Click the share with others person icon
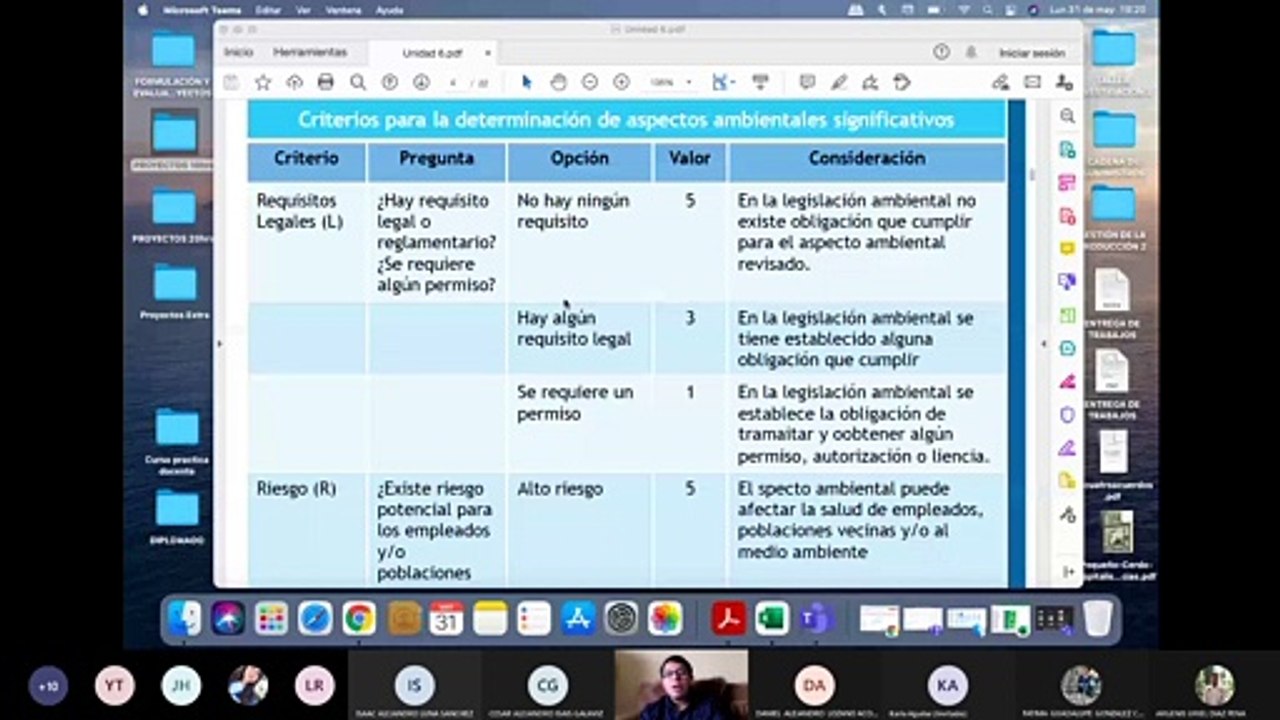 [x=1064, y=82]
